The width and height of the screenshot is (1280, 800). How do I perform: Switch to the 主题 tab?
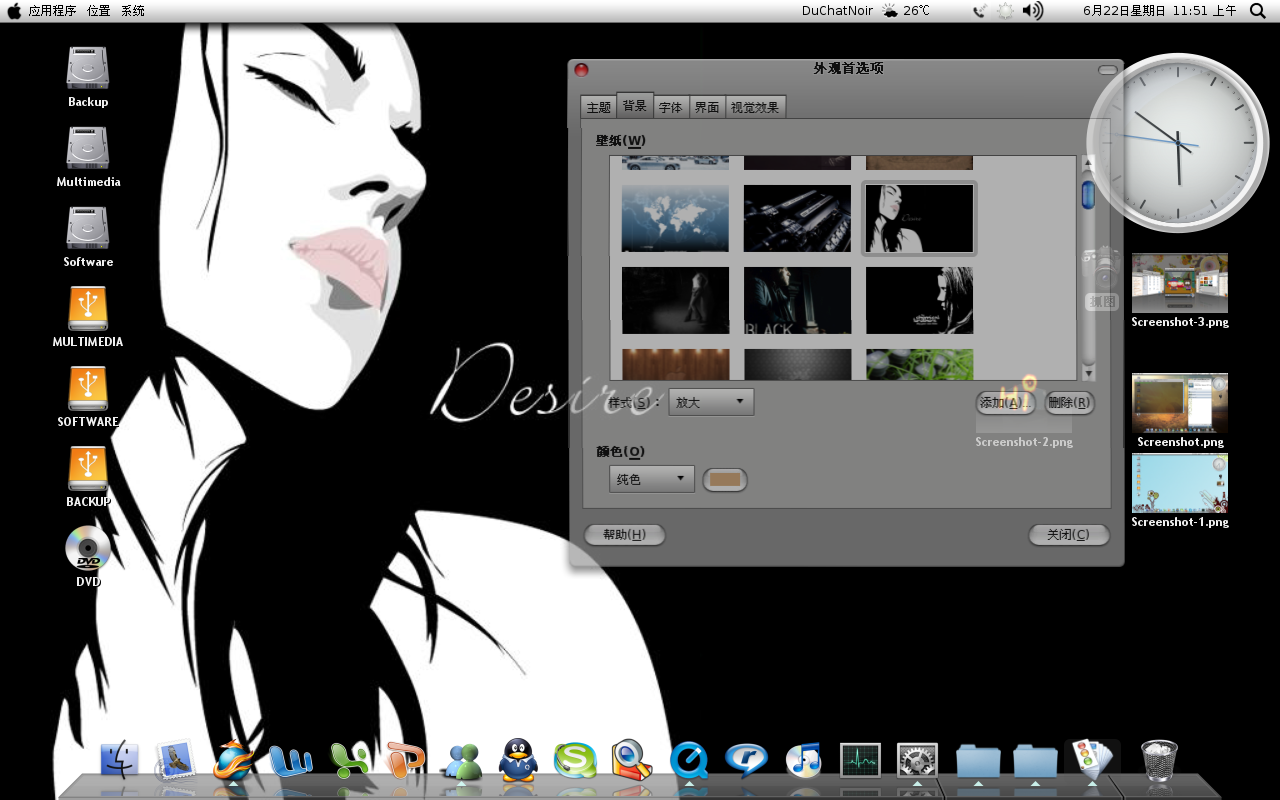click(598, 107)
